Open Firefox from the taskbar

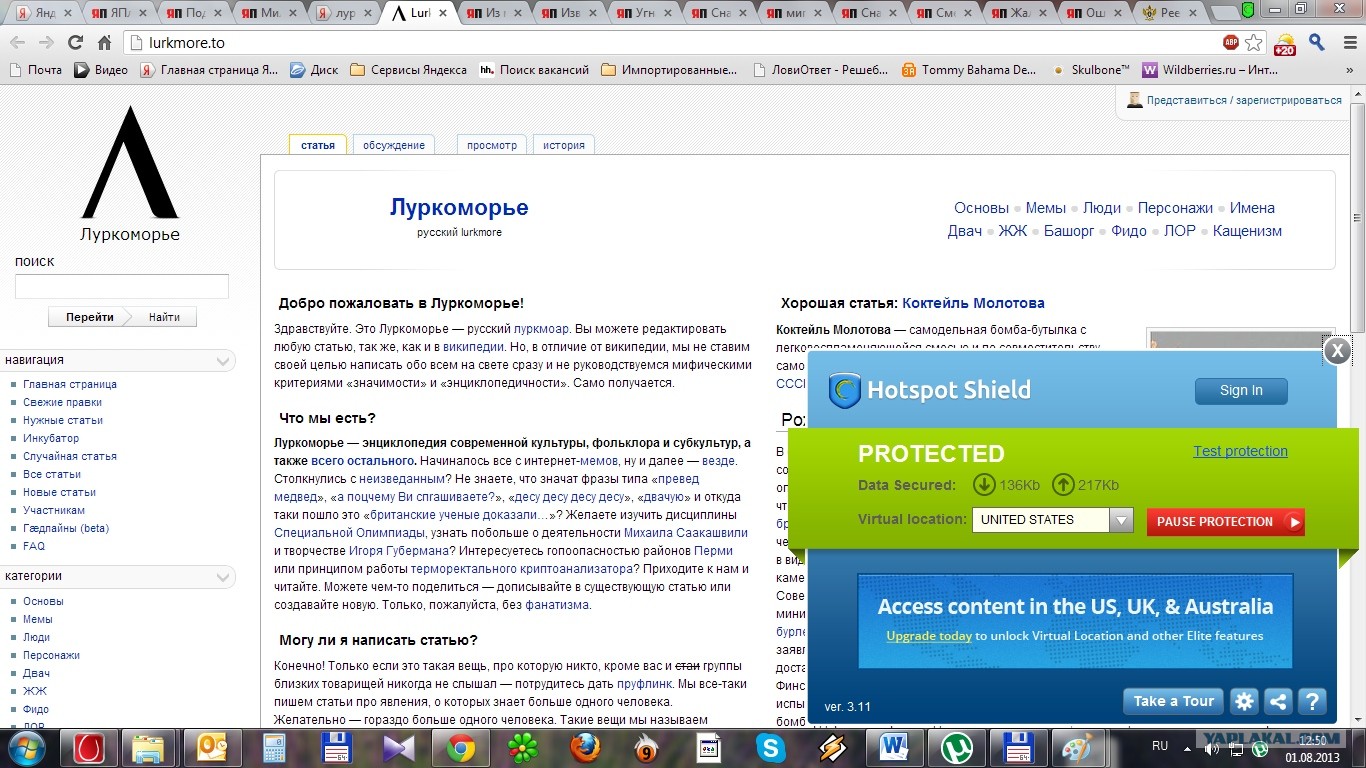pos(586,748)
